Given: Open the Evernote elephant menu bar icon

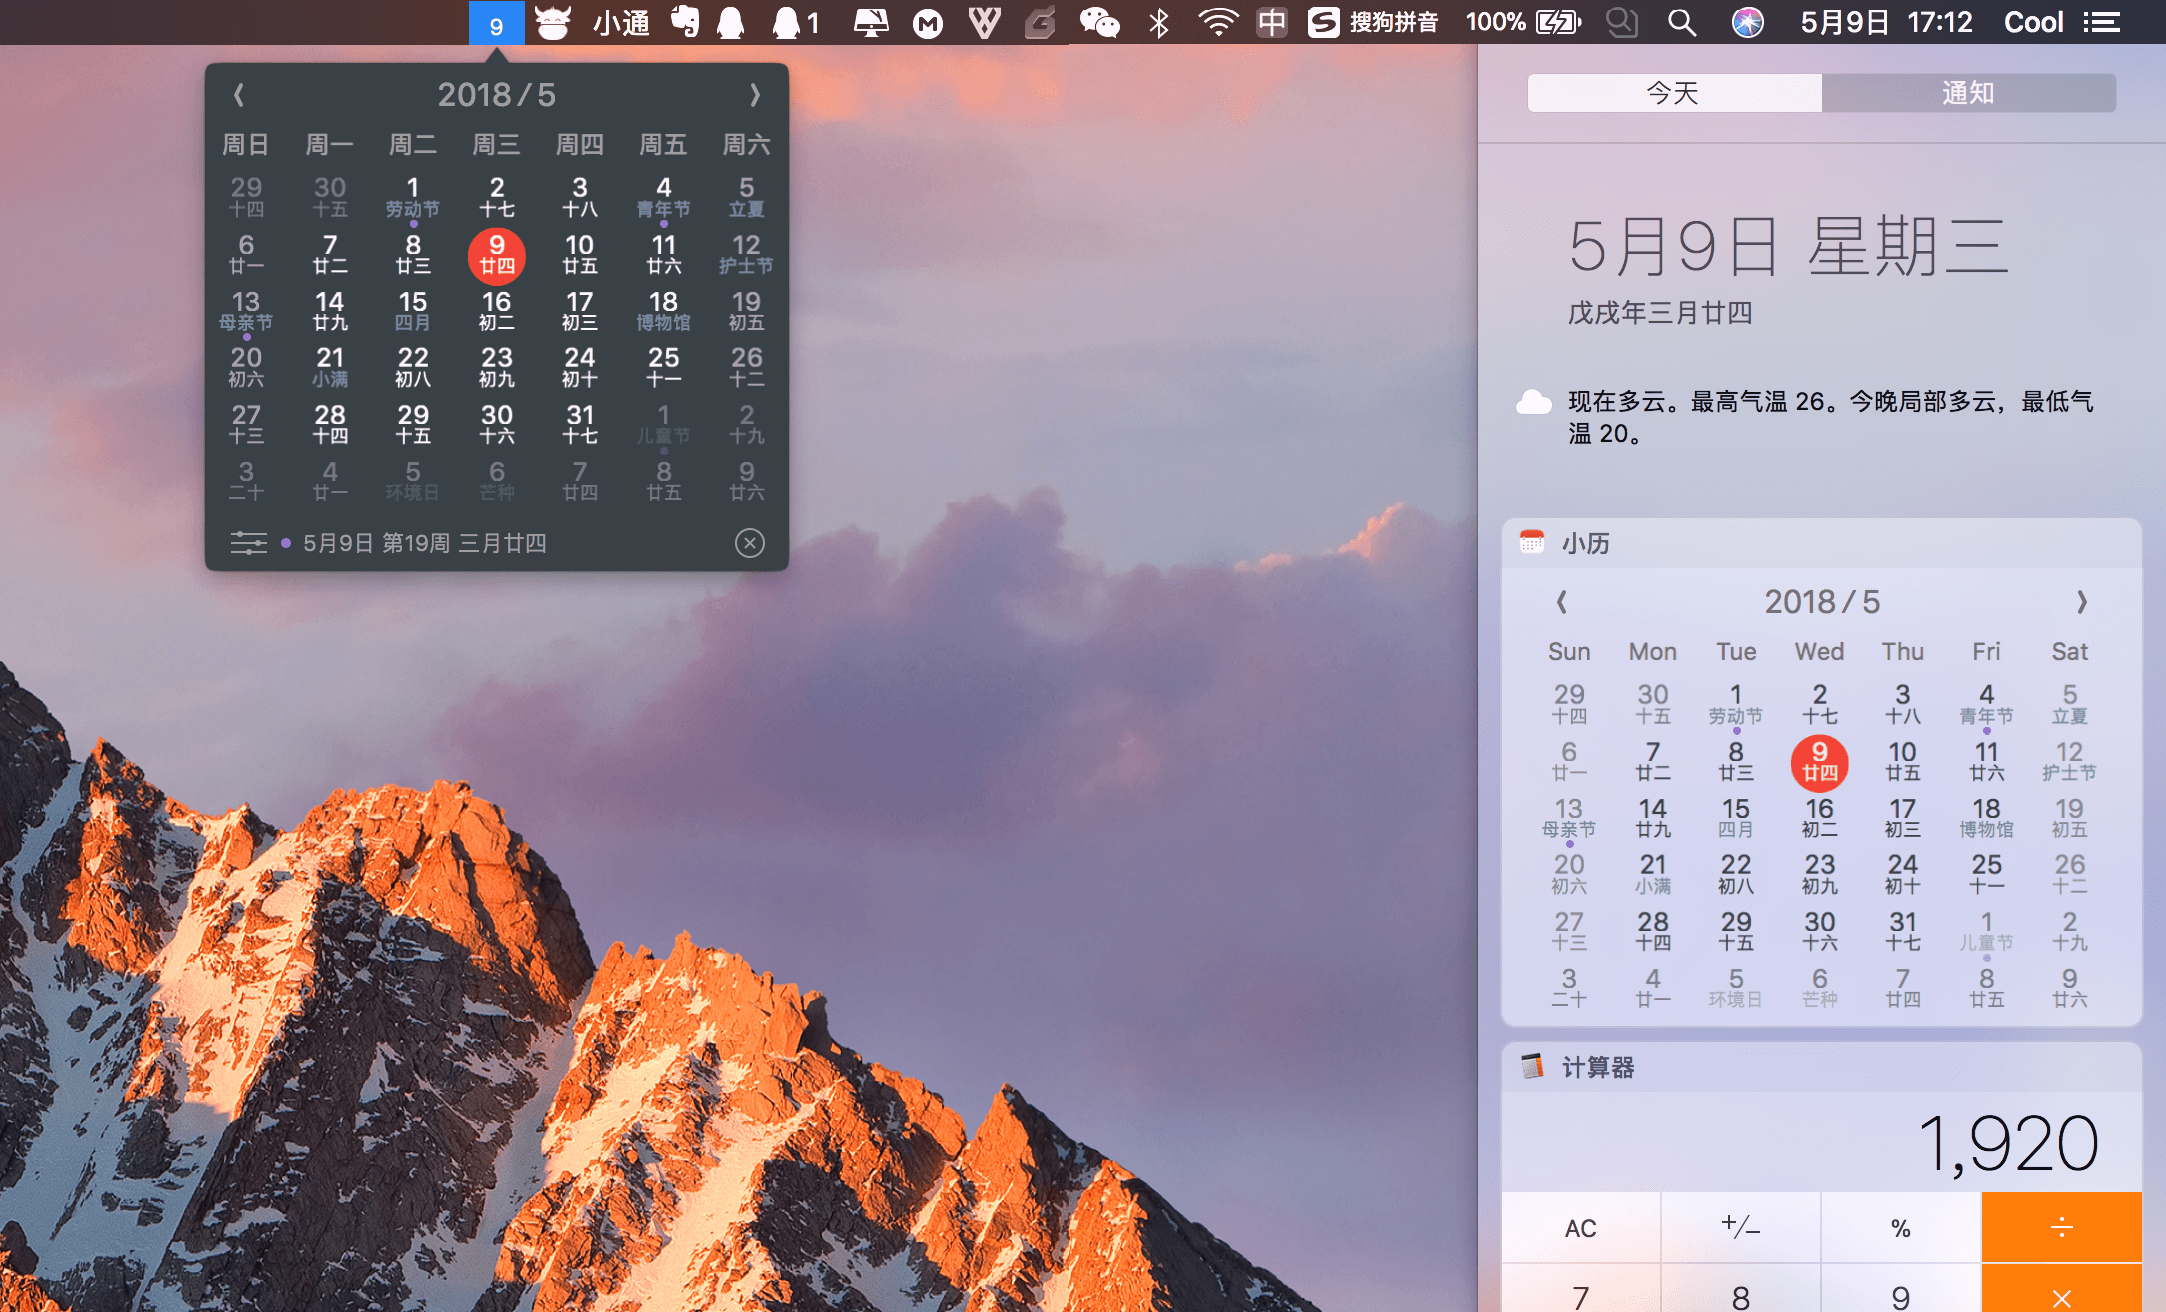Looking at the screenshot, I should [685, 23].
